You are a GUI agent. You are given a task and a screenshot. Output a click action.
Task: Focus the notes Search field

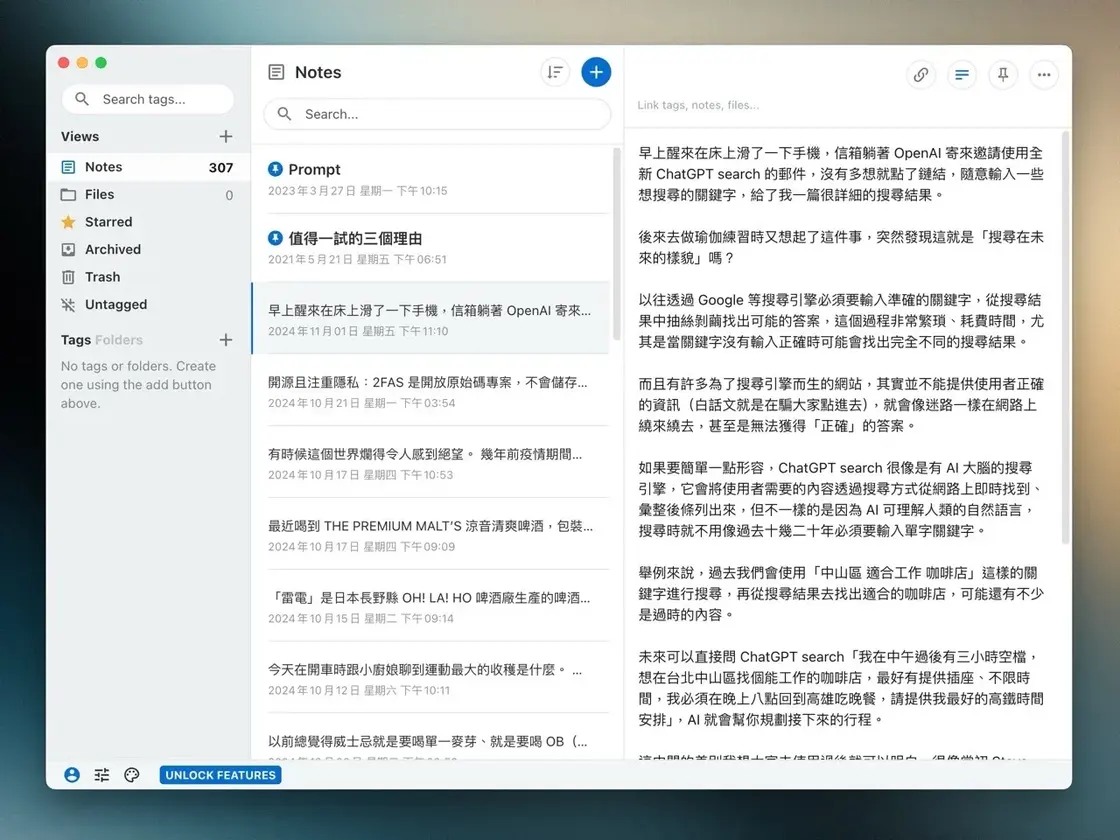[x=437, y=114]
